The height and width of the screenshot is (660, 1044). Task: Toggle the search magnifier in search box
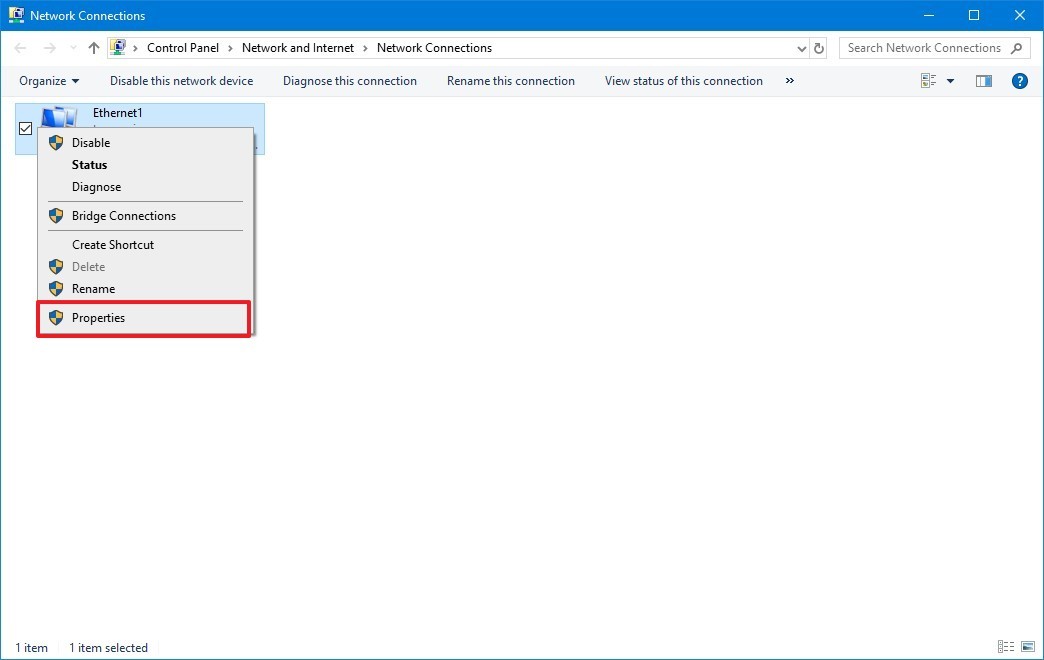tap(1018, 47)
